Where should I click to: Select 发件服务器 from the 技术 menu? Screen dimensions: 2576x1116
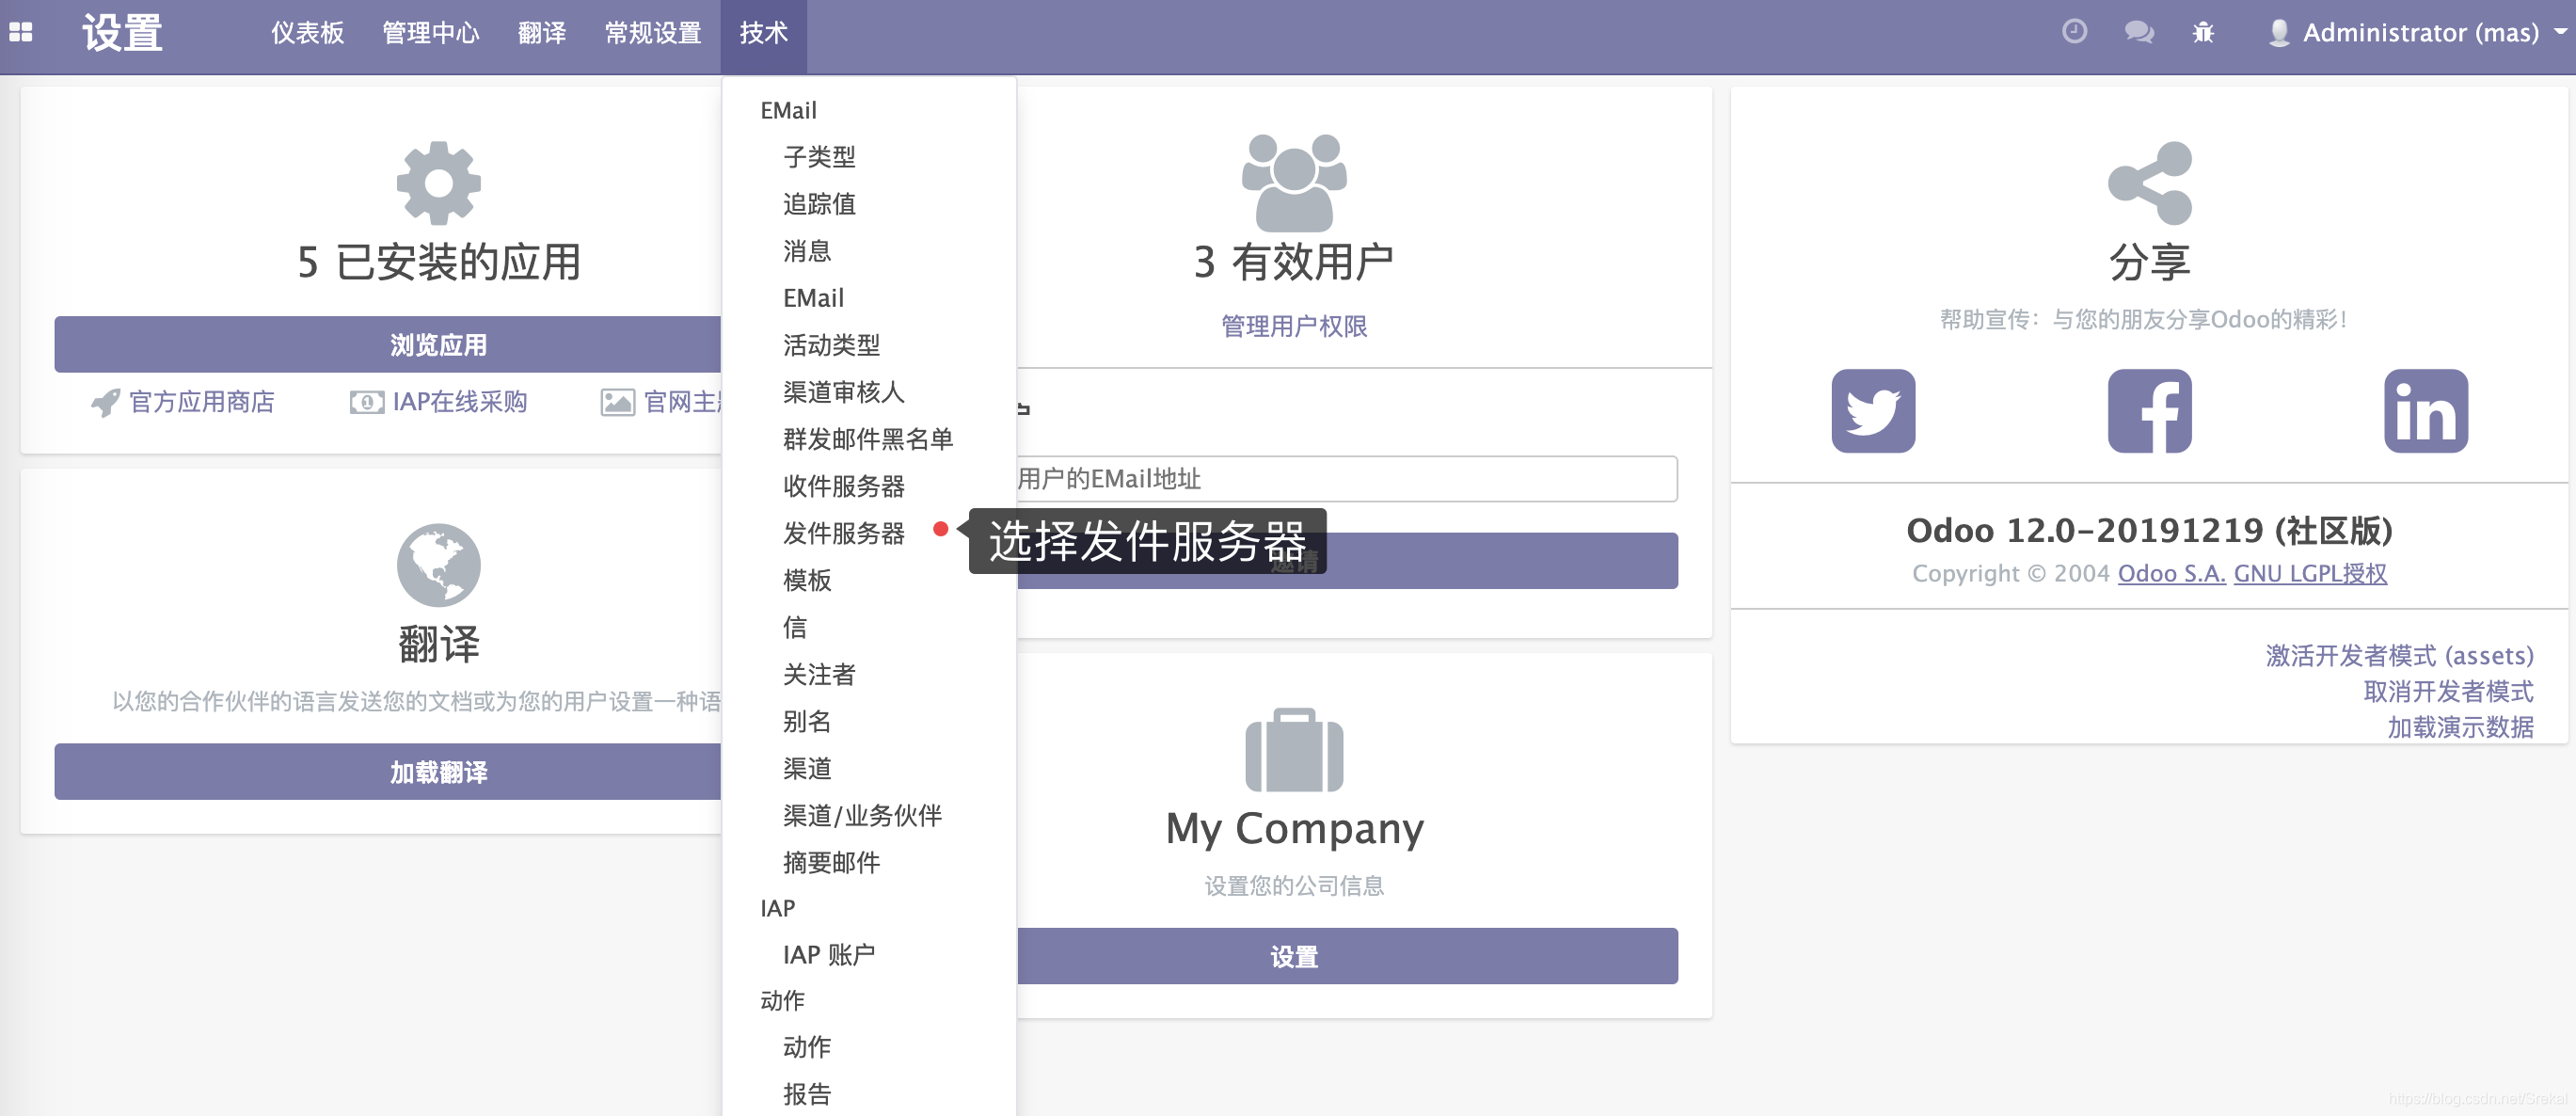845,534
